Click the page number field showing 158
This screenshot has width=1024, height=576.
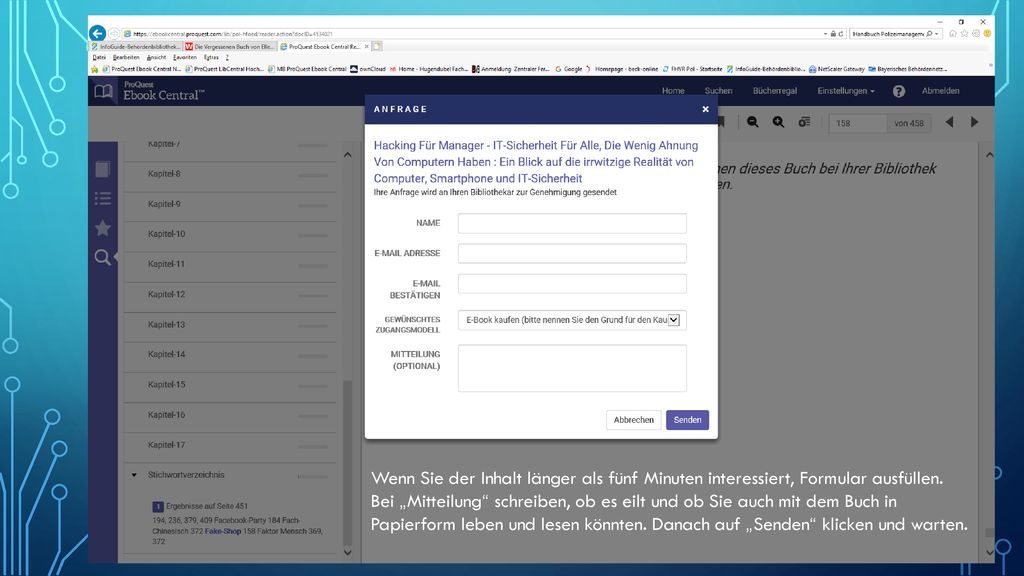coord(857,123)
